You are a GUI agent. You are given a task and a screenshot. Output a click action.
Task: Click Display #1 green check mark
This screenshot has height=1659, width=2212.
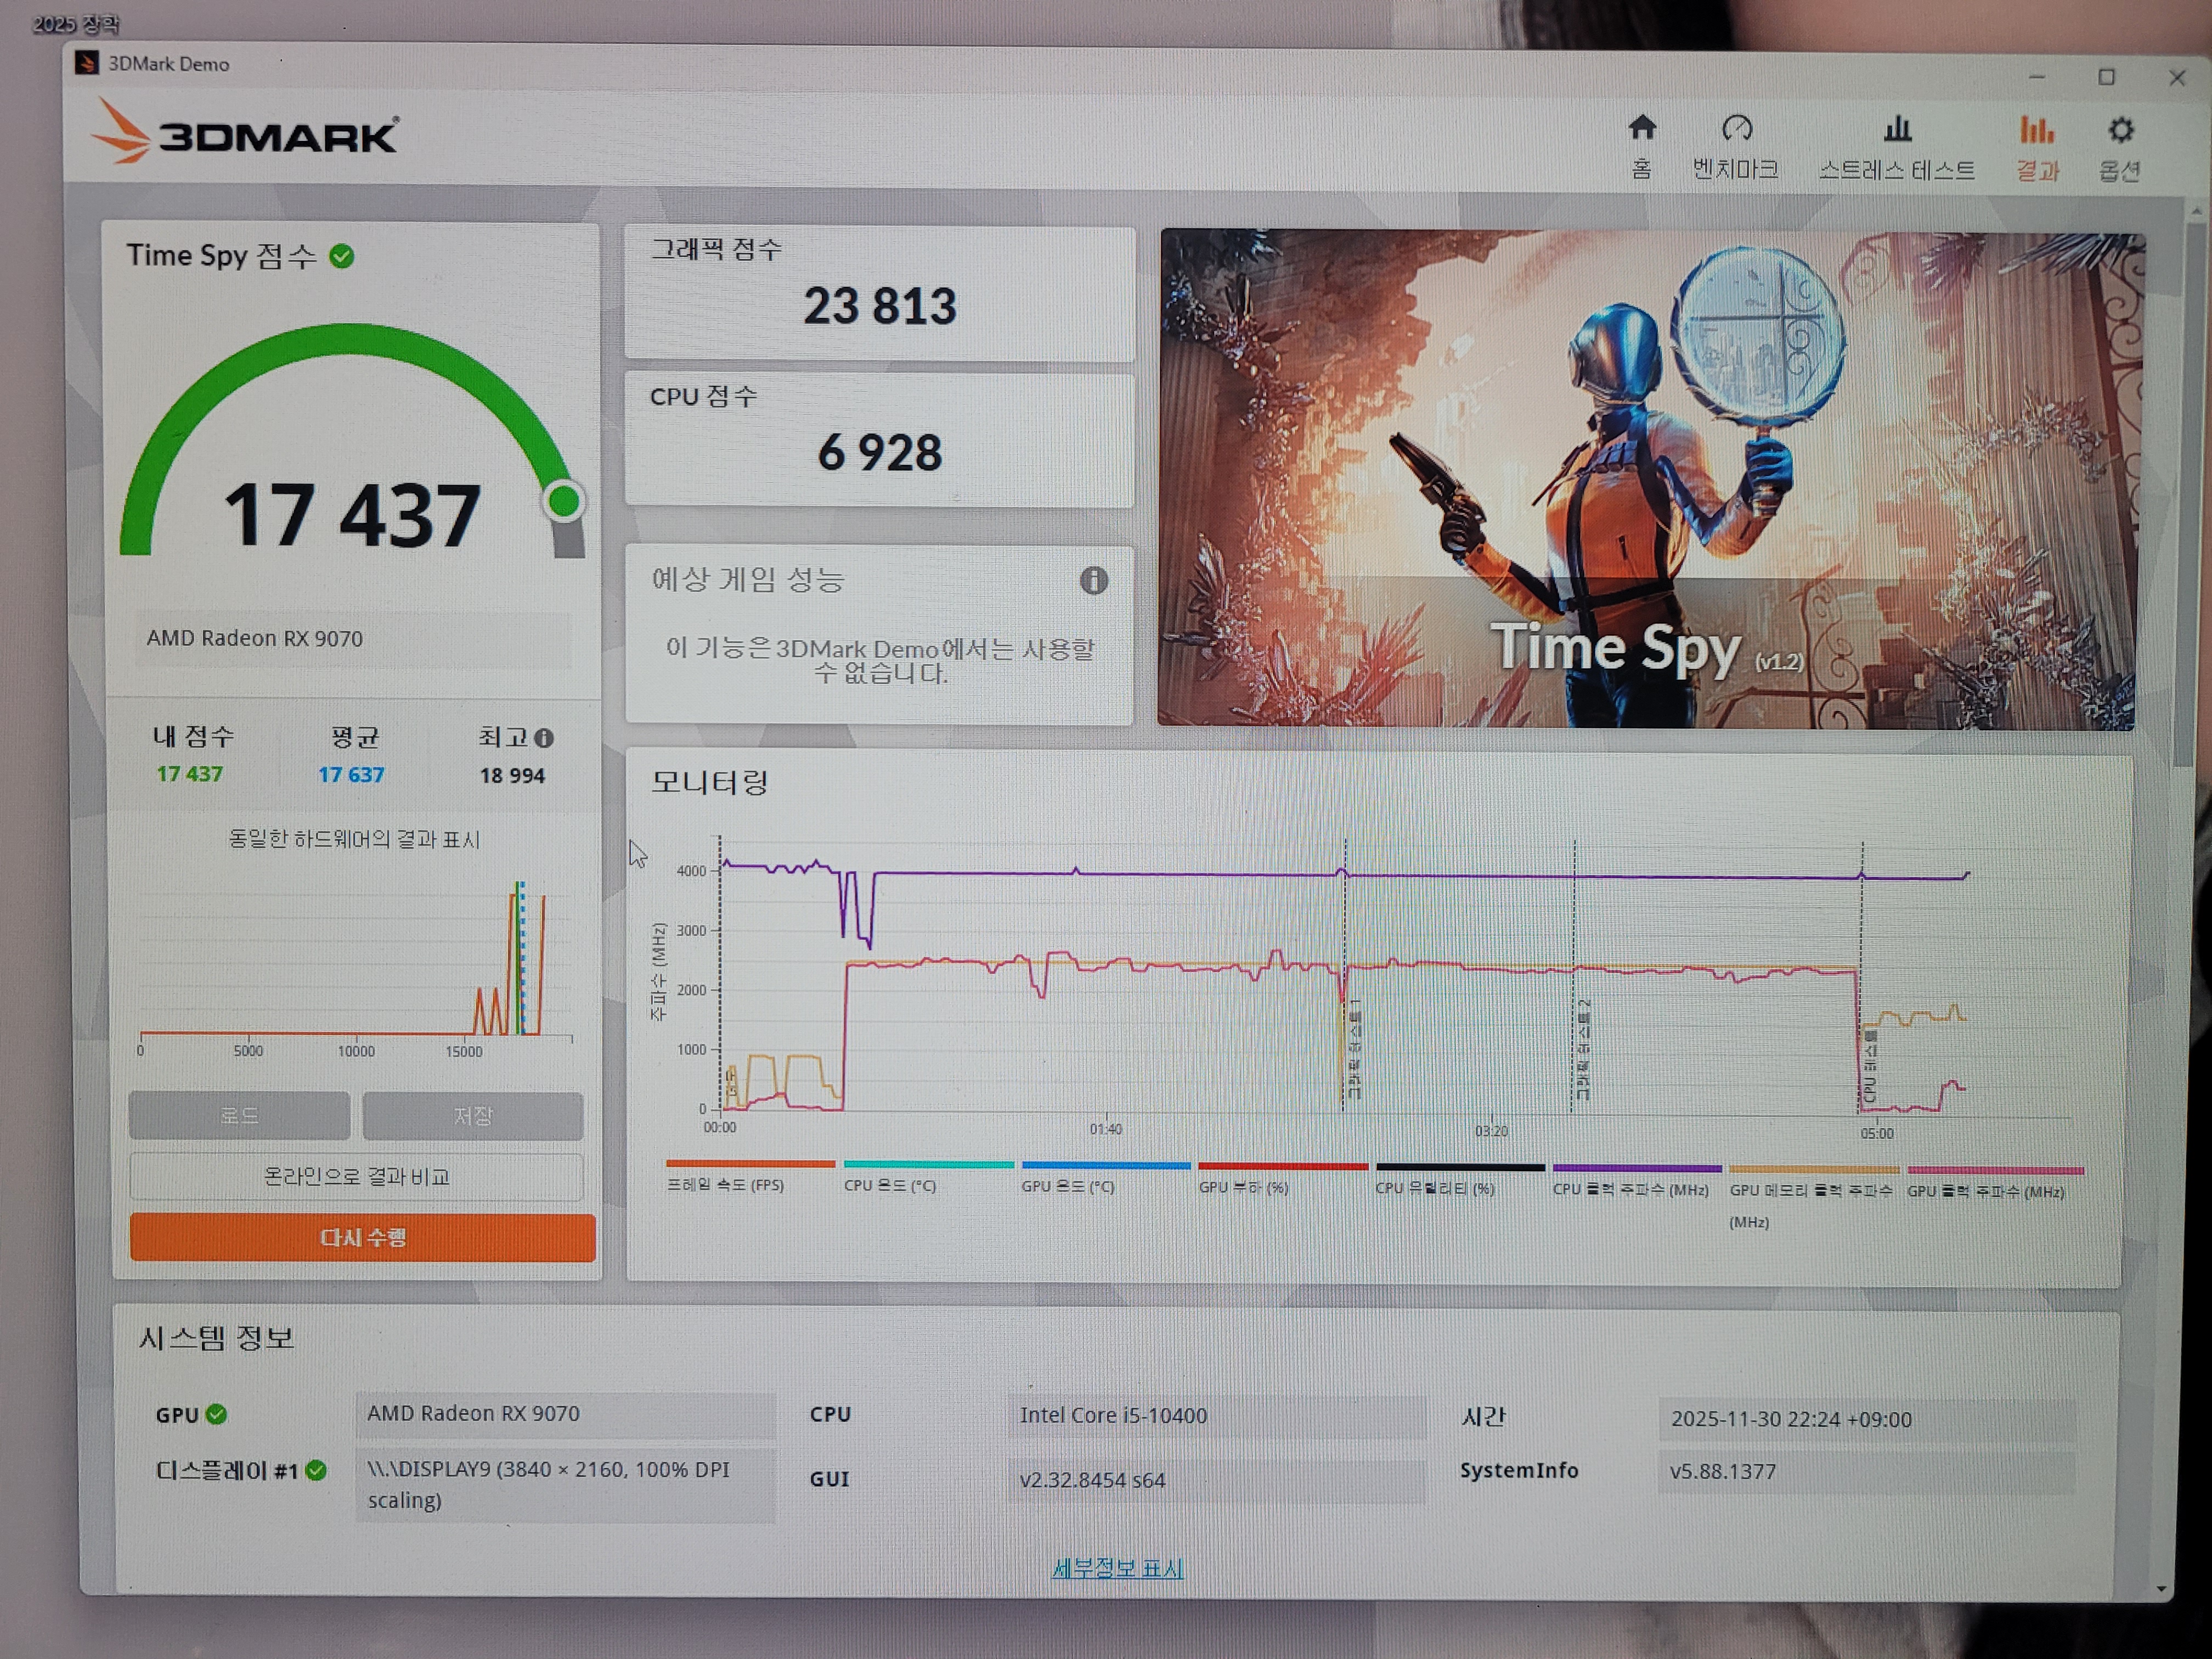(x=316, y=1470)
